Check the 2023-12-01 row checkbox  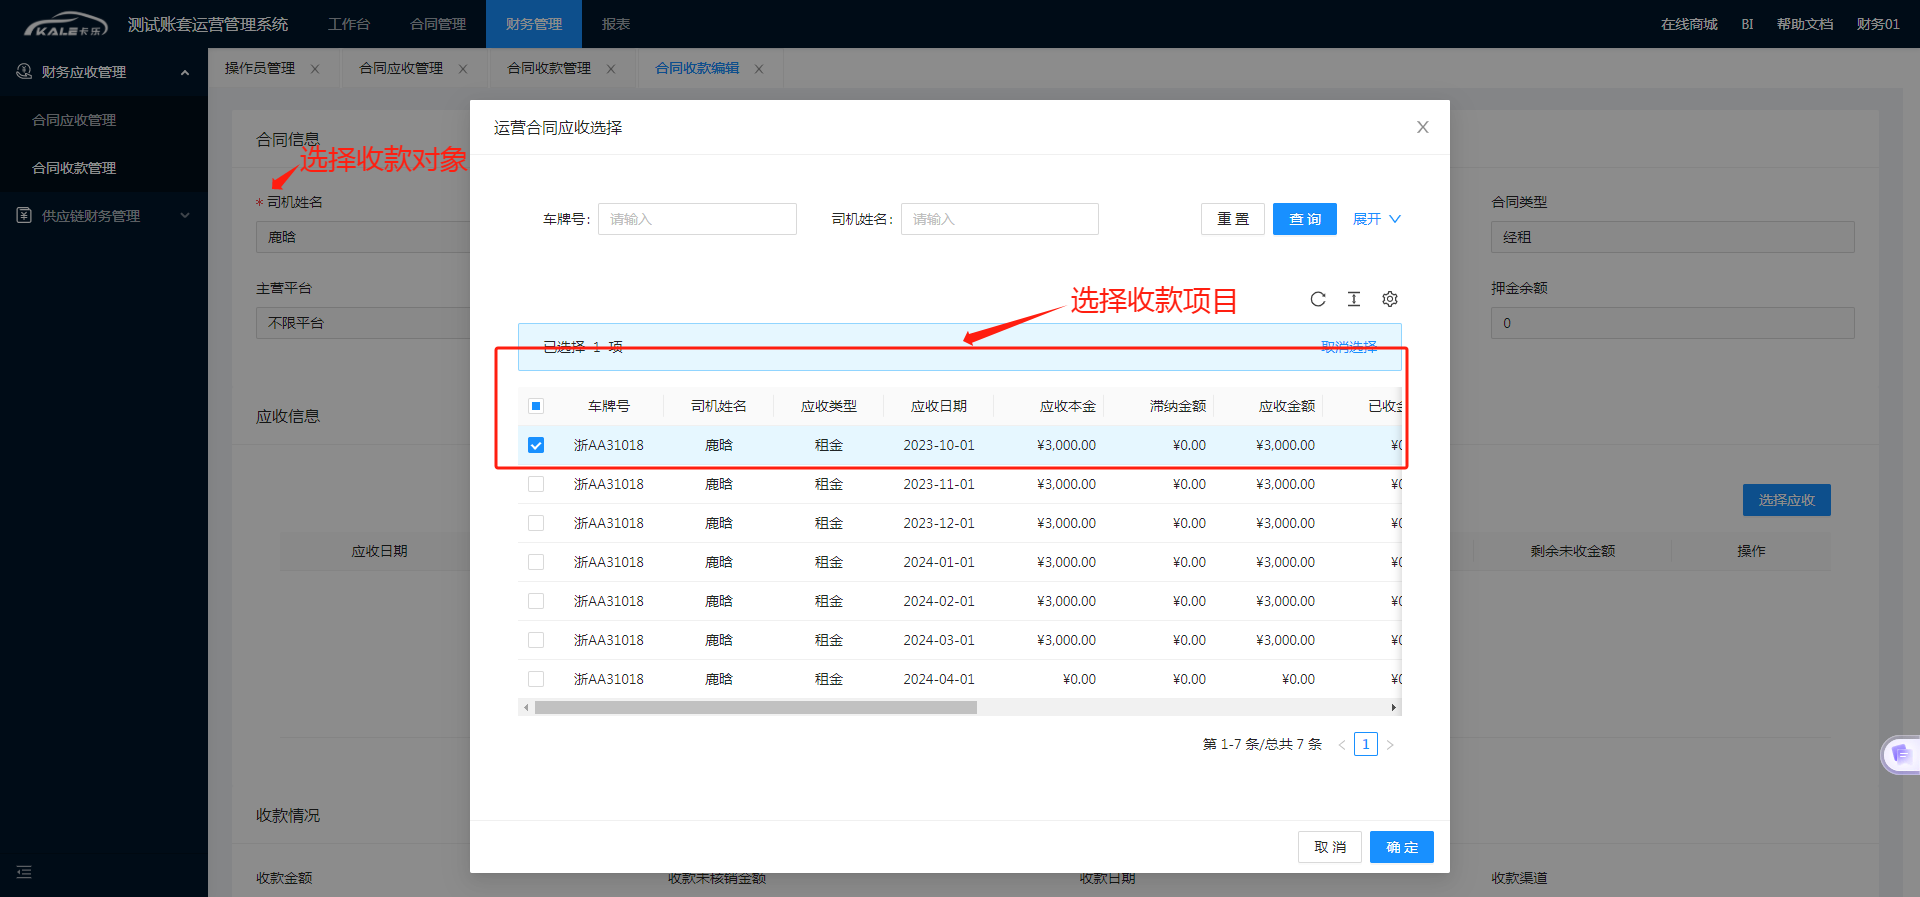(x=536, y=523)
